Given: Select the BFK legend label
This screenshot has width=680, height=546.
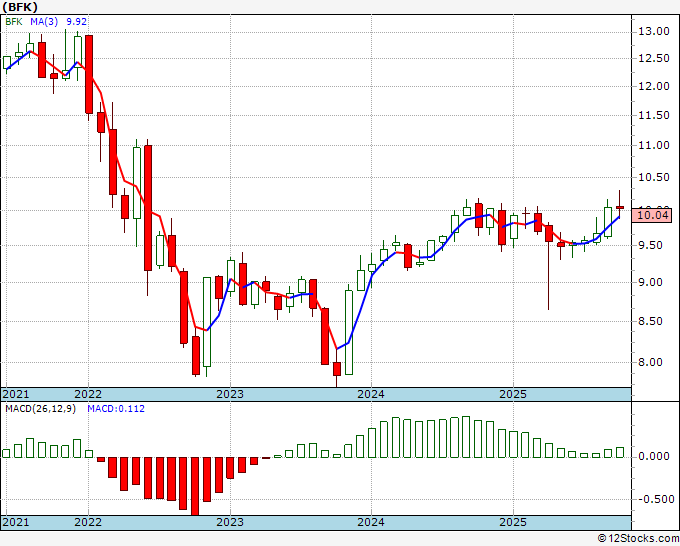Looking at the screenshot, I should [x=14, y=22].
